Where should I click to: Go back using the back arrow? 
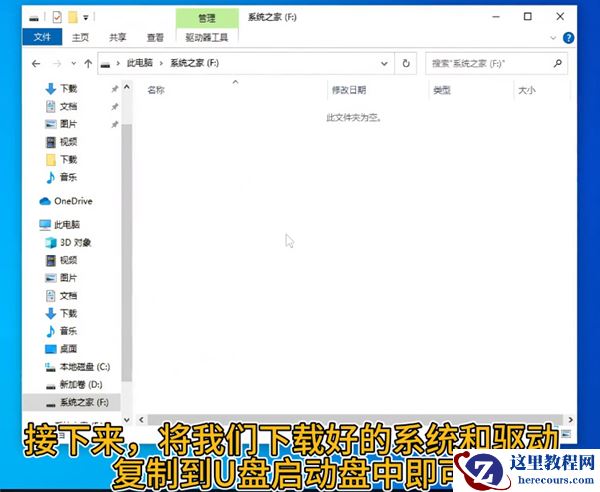coord(36,64)
